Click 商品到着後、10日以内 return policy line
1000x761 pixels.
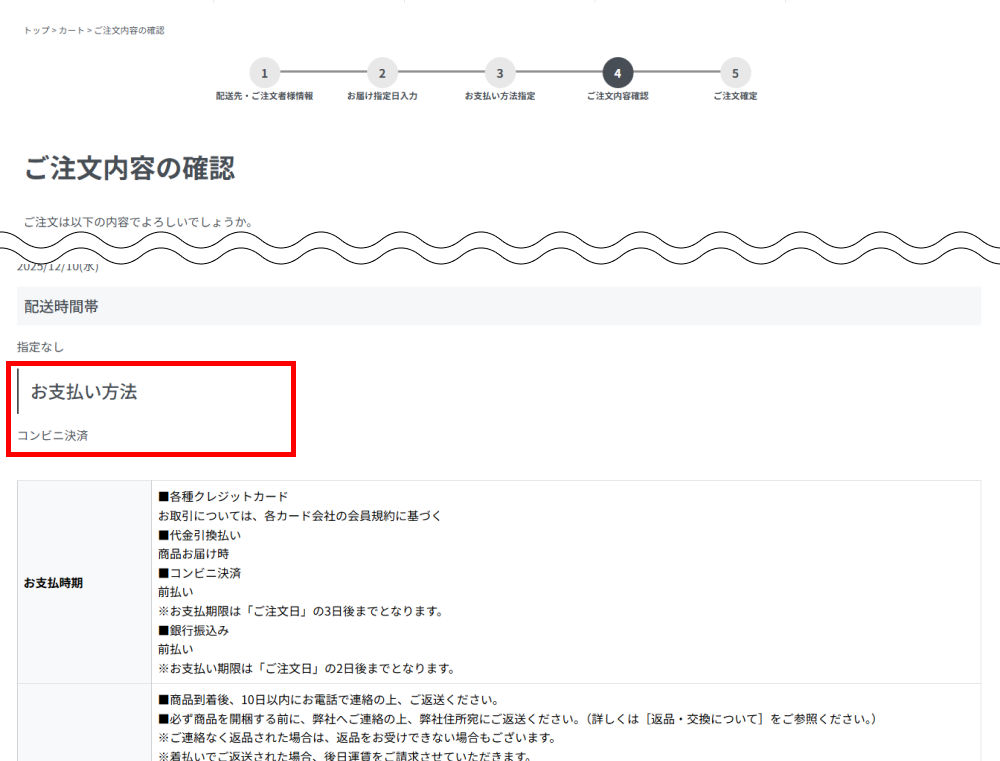(x=329, y=700)
